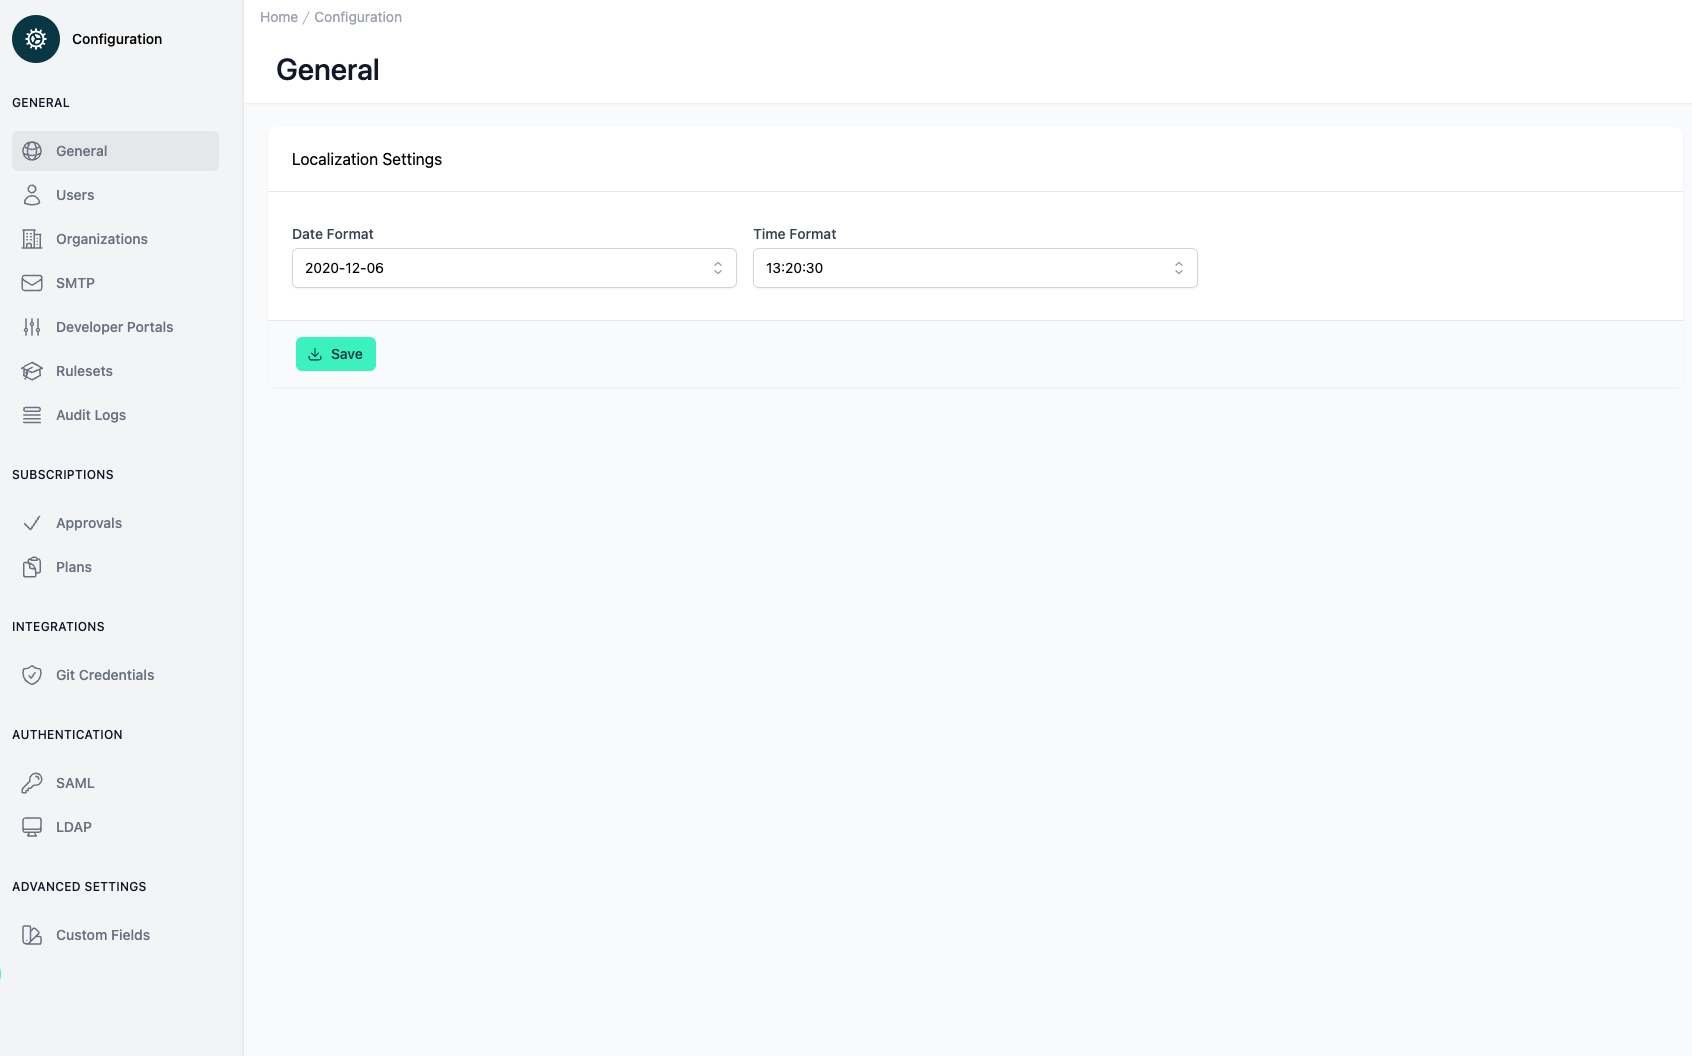1692x1056 pixels.
Task: Select the General globe icon in sidebar
Action: point(31,150)
